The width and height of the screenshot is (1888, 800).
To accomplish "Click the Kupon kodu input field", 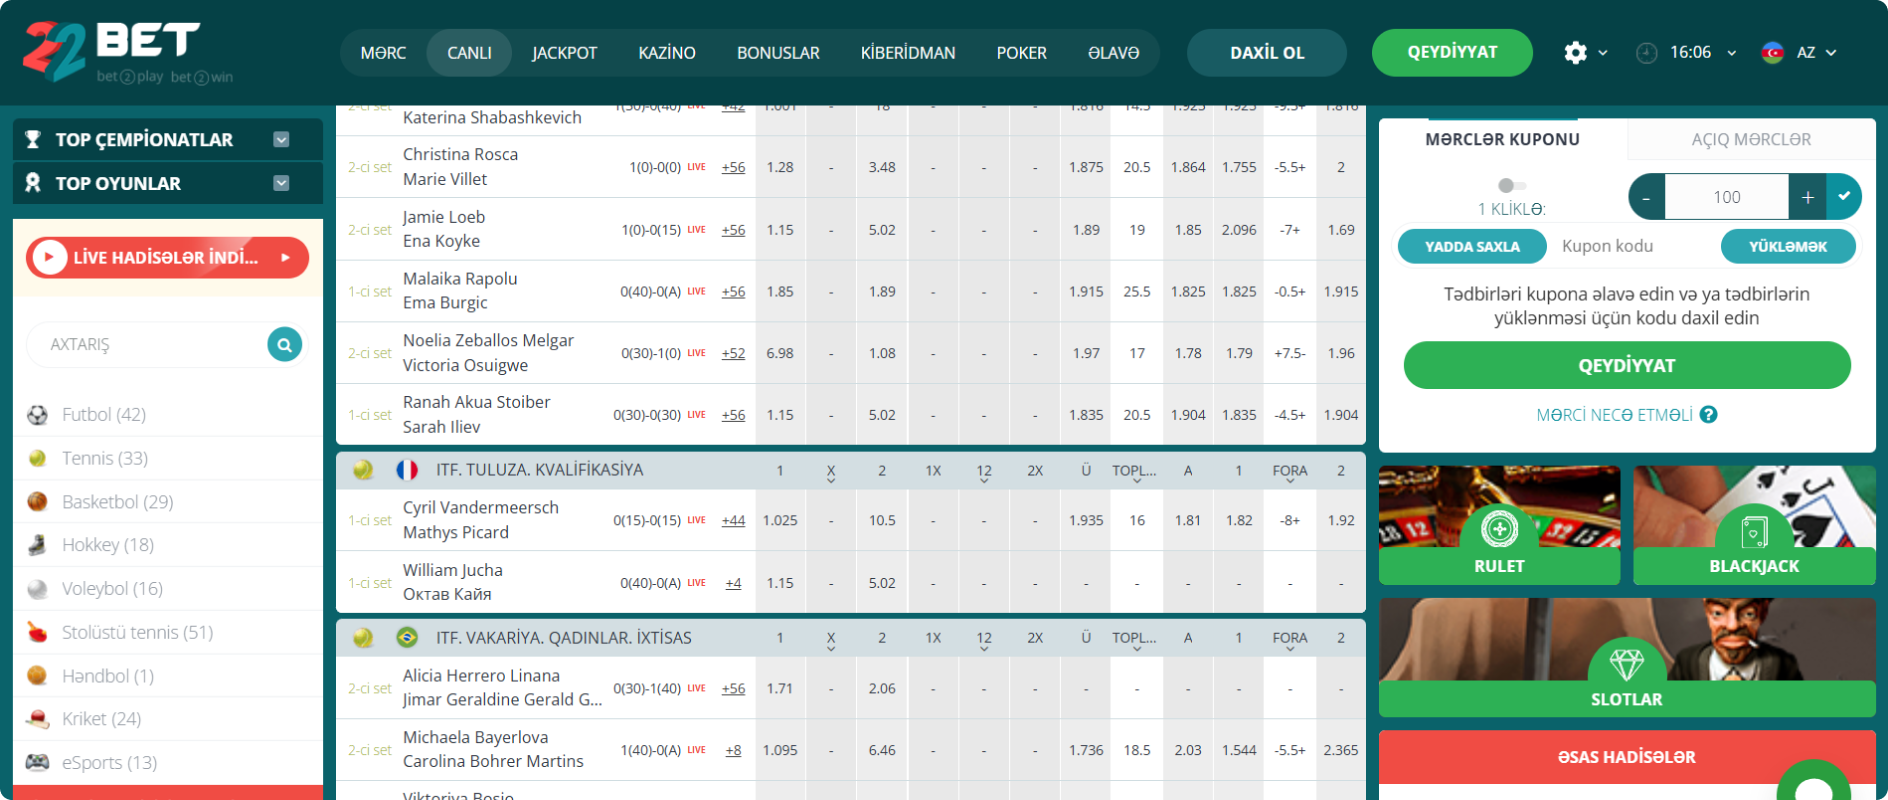I will (1634, 246).
